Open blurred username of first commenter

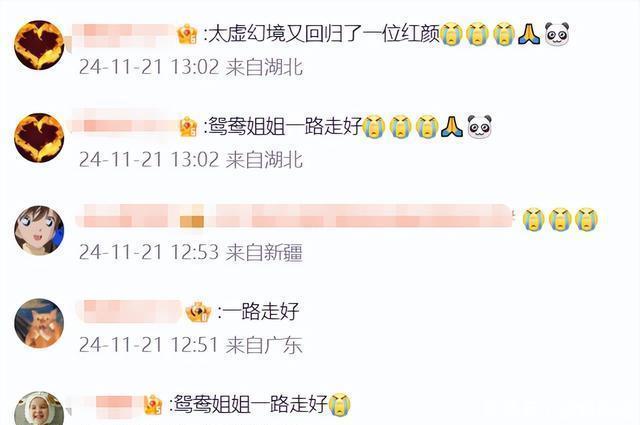[x=124, y=34]
